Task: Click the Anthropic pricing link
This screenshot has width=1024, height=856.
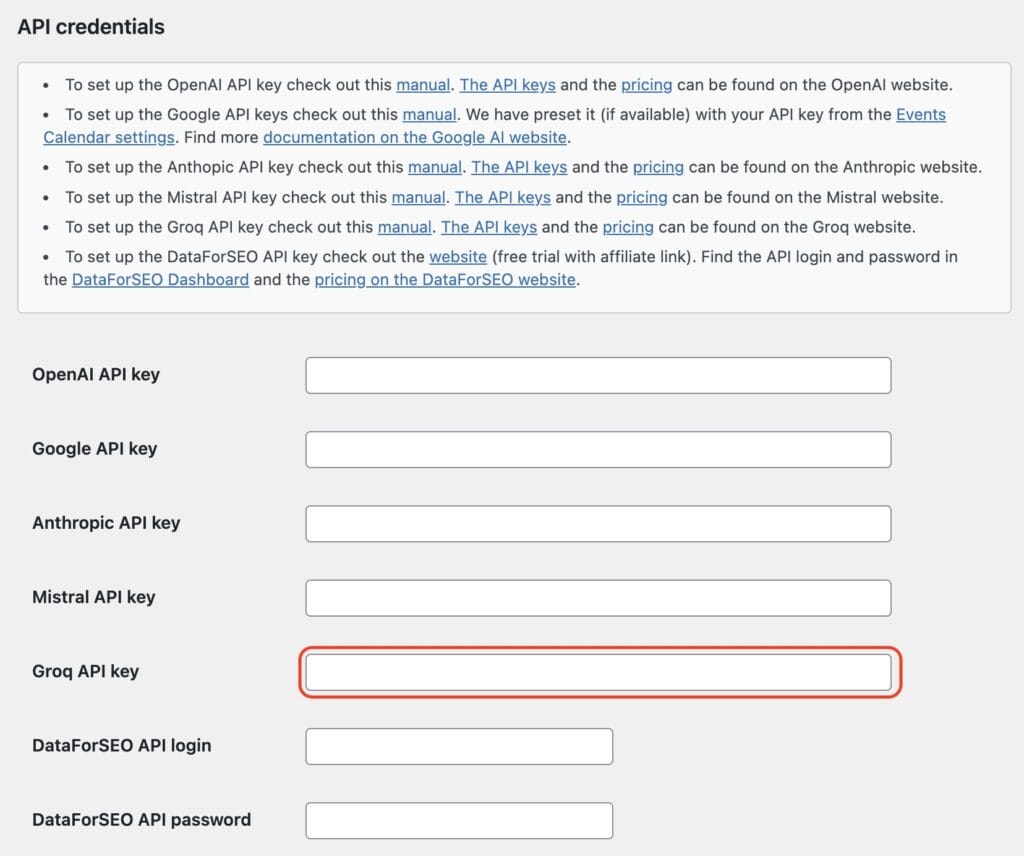Action: coord(659,167)
